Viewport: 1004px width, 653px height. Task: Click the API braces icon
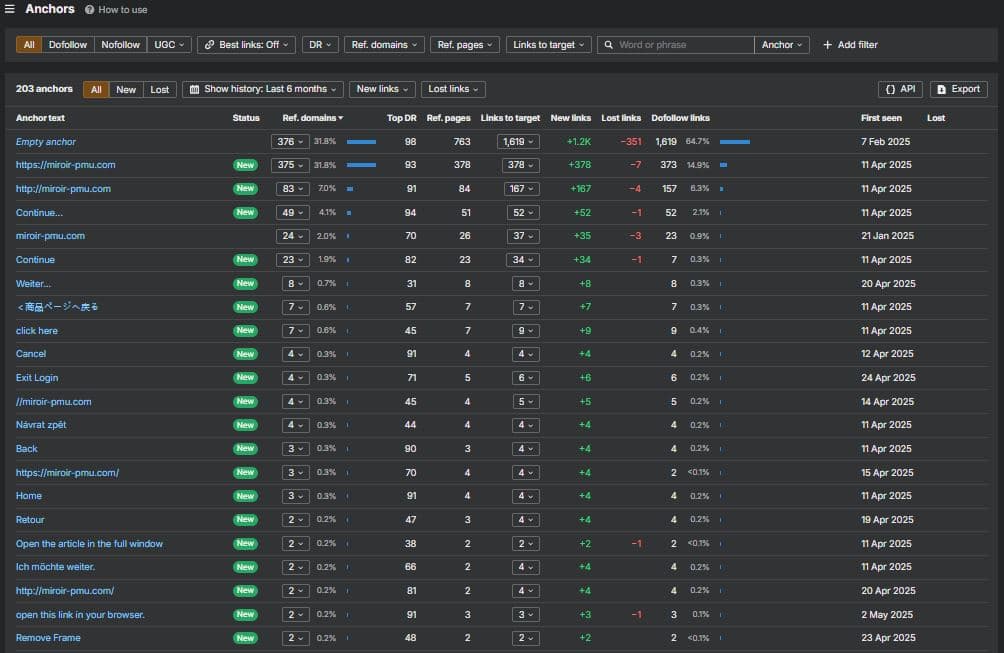pyautogui.click(x=890, y=89)
